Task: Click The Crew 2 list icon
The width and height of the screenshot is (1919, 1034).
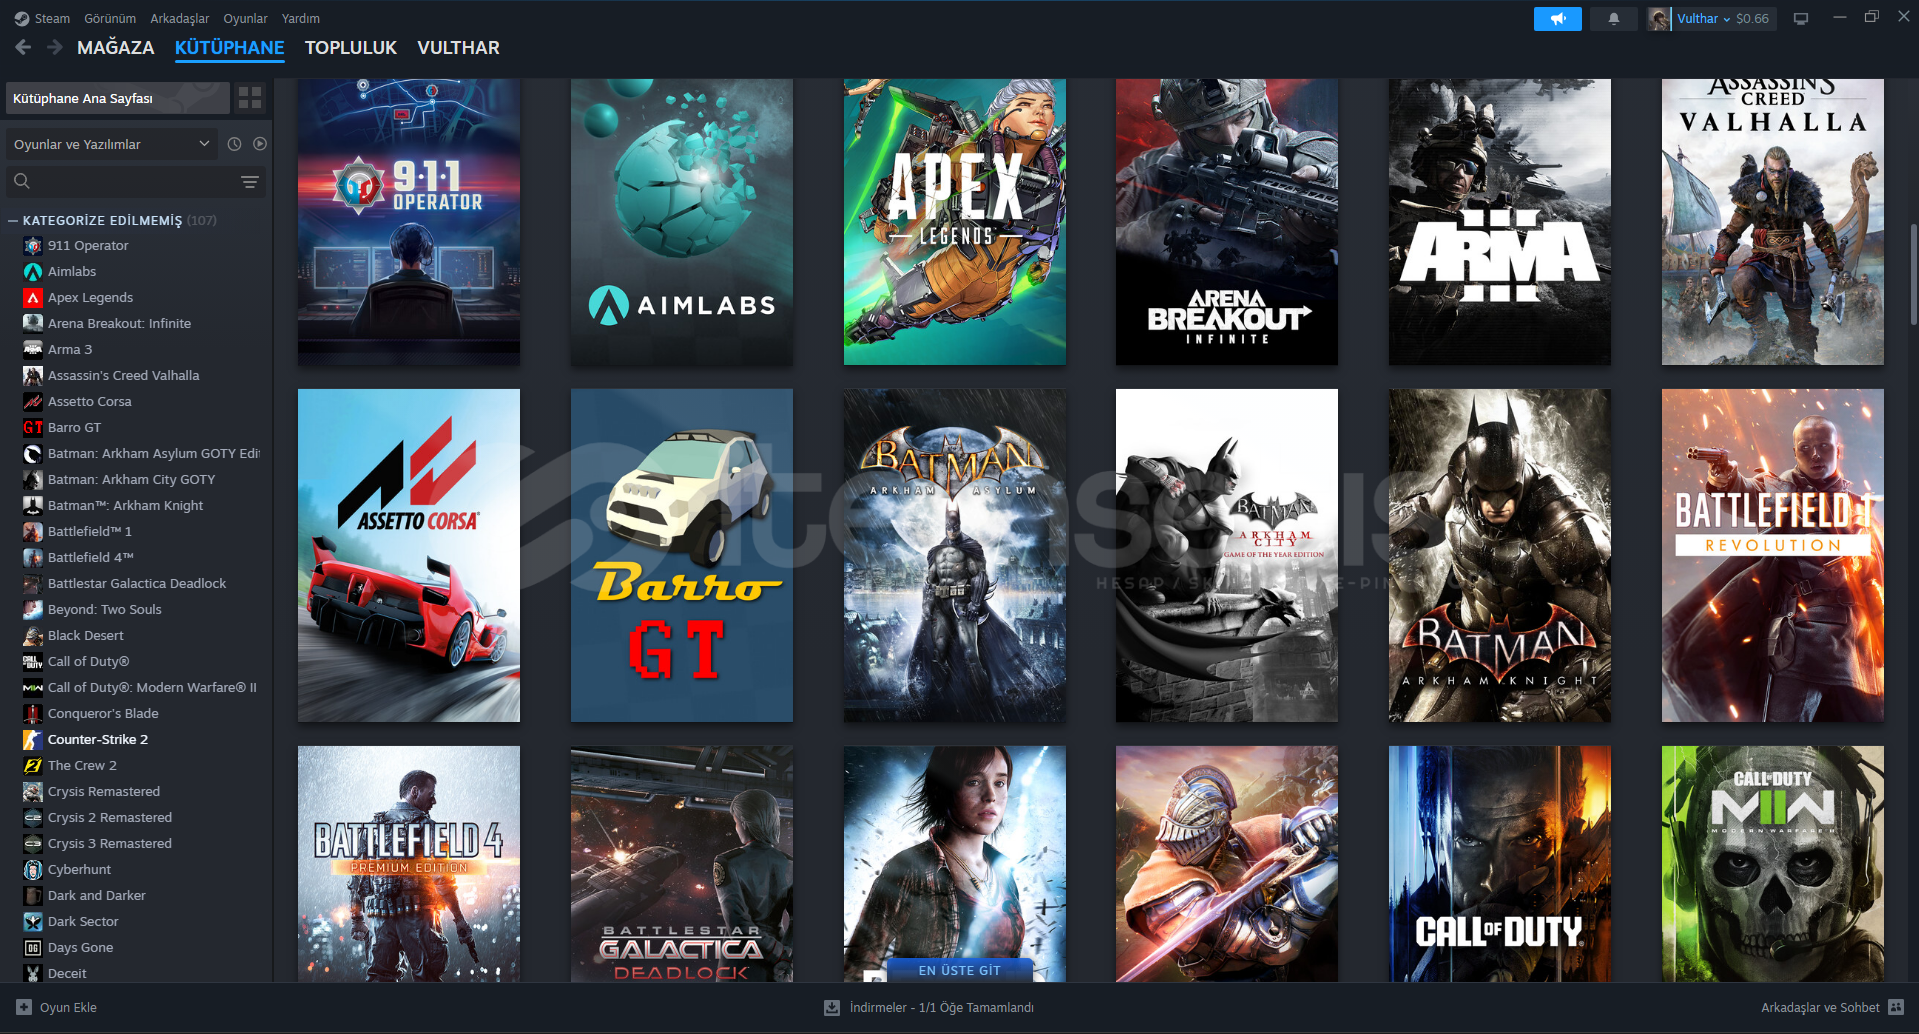Action: (33, 766)
